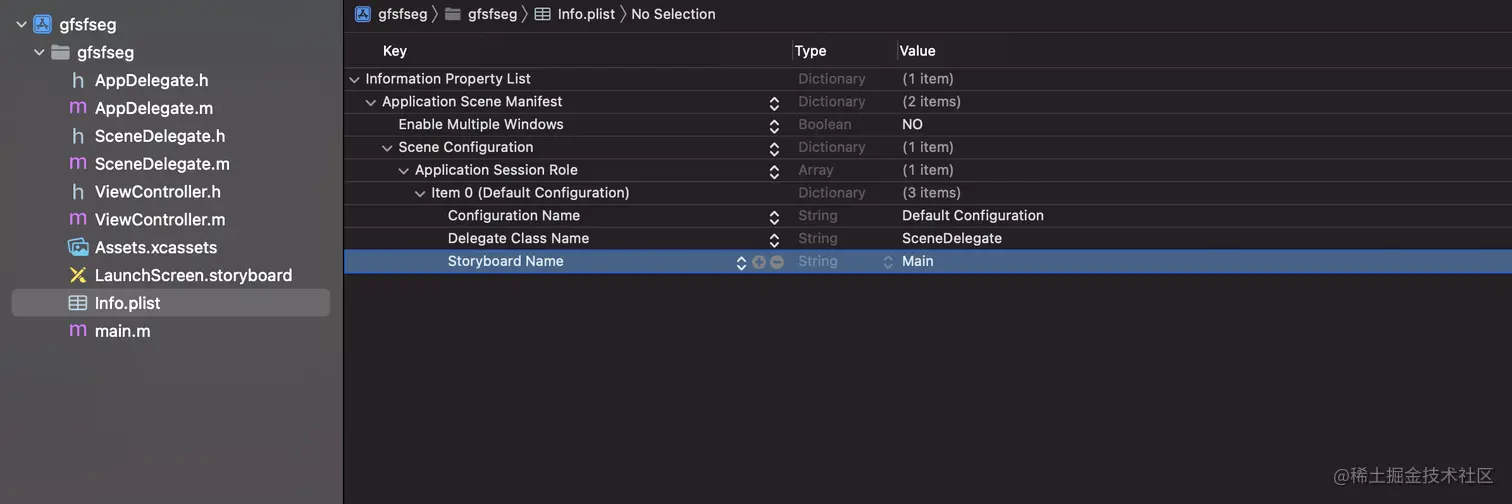This screenshot has width=1512, height=504.
Task: Click Info.plist in the breadcrumb bar
Action: click(586, 14)
